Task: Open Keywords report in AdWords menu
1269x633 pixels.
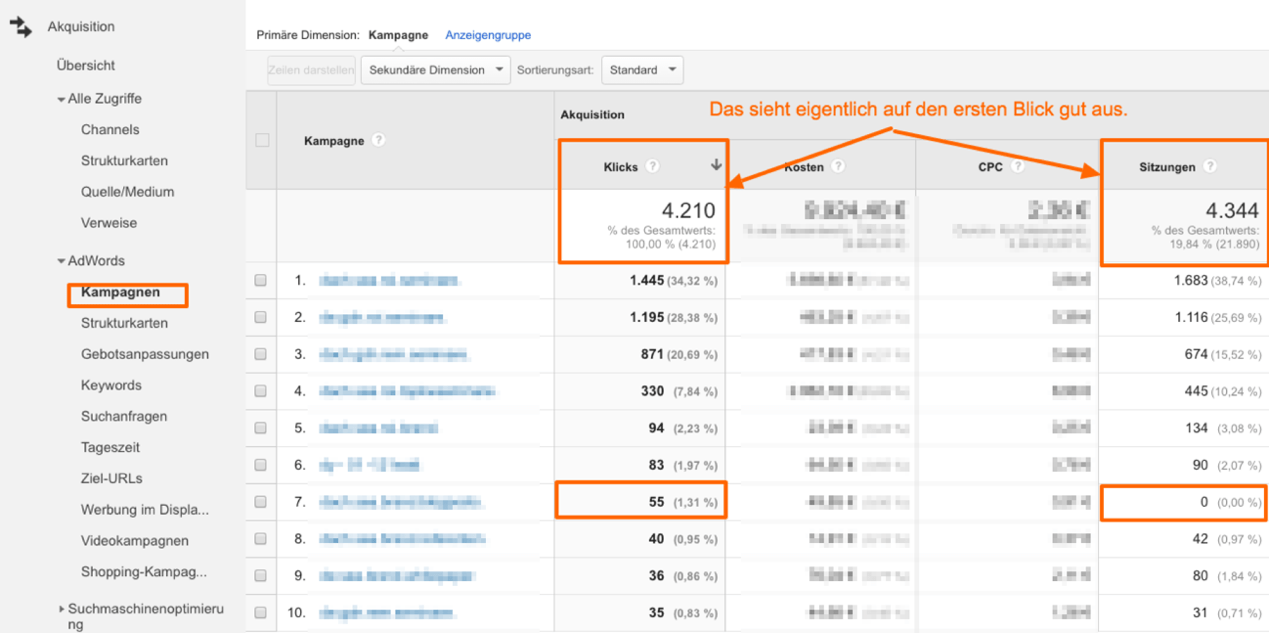Action: coord(111,385)
